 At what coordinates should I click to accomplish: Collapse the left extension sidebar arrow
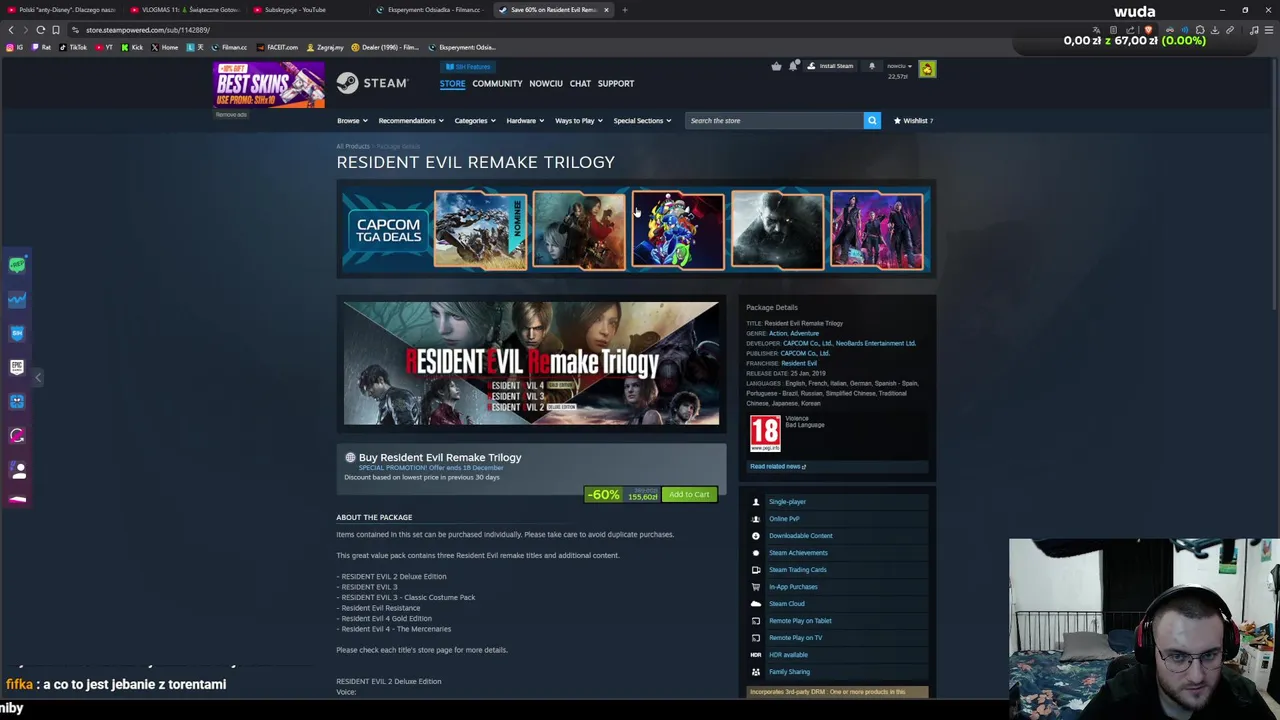click(x=38, y=377)
